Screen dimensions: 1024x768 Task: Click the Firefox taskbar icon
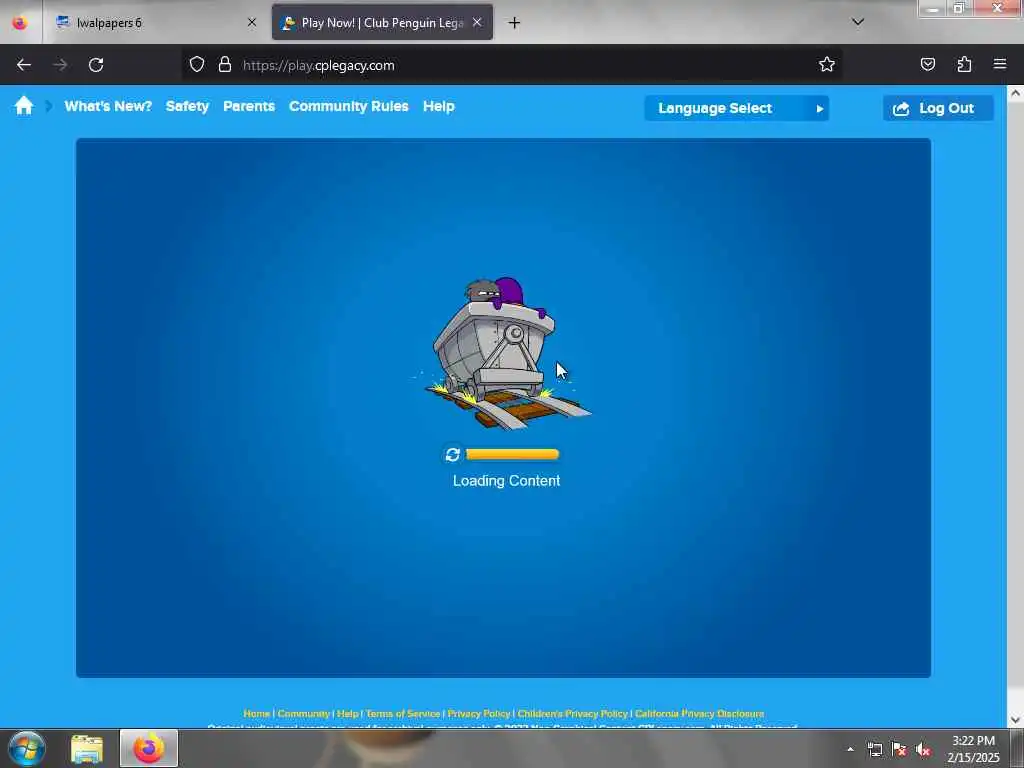(x=149, y=748)
